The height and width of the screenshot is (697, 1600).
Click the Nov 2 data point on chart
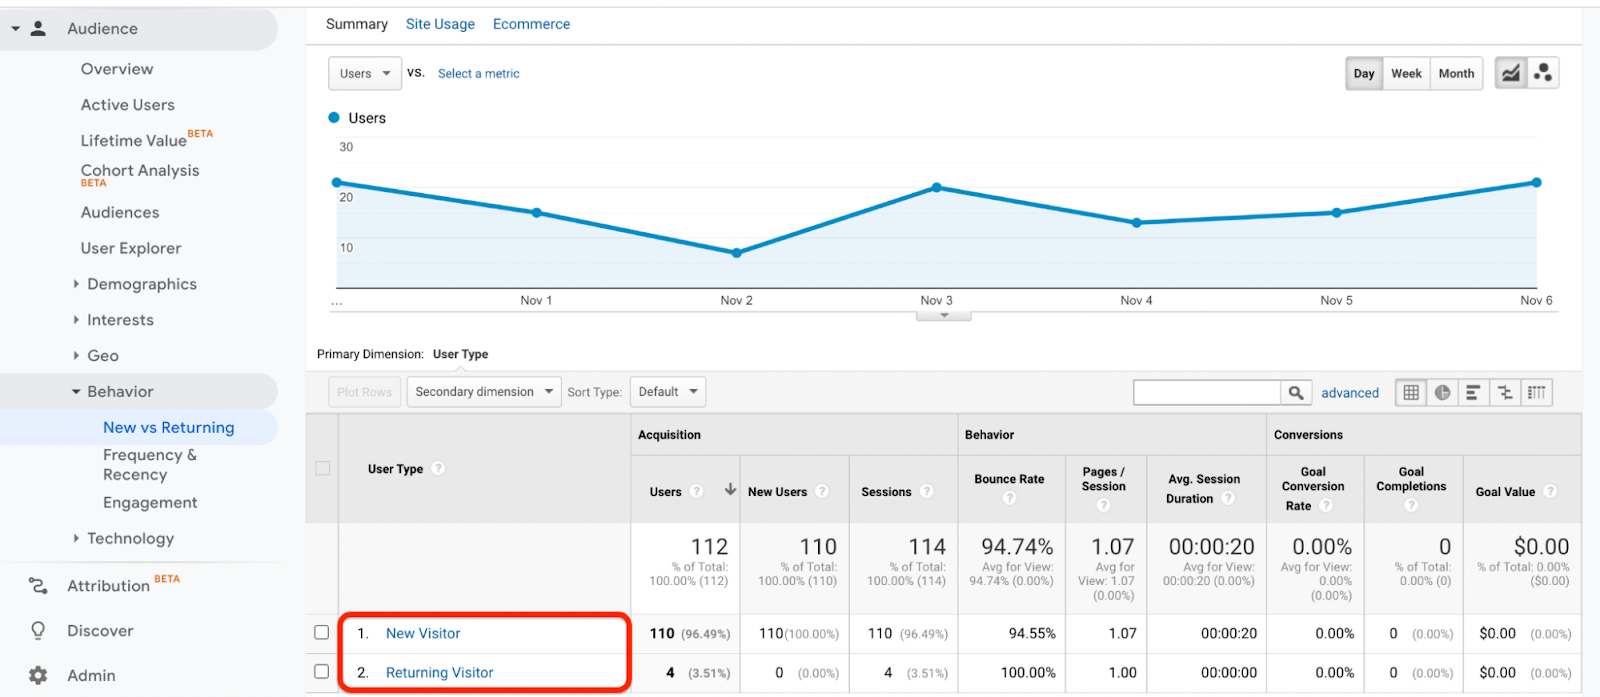pos(737,253)
